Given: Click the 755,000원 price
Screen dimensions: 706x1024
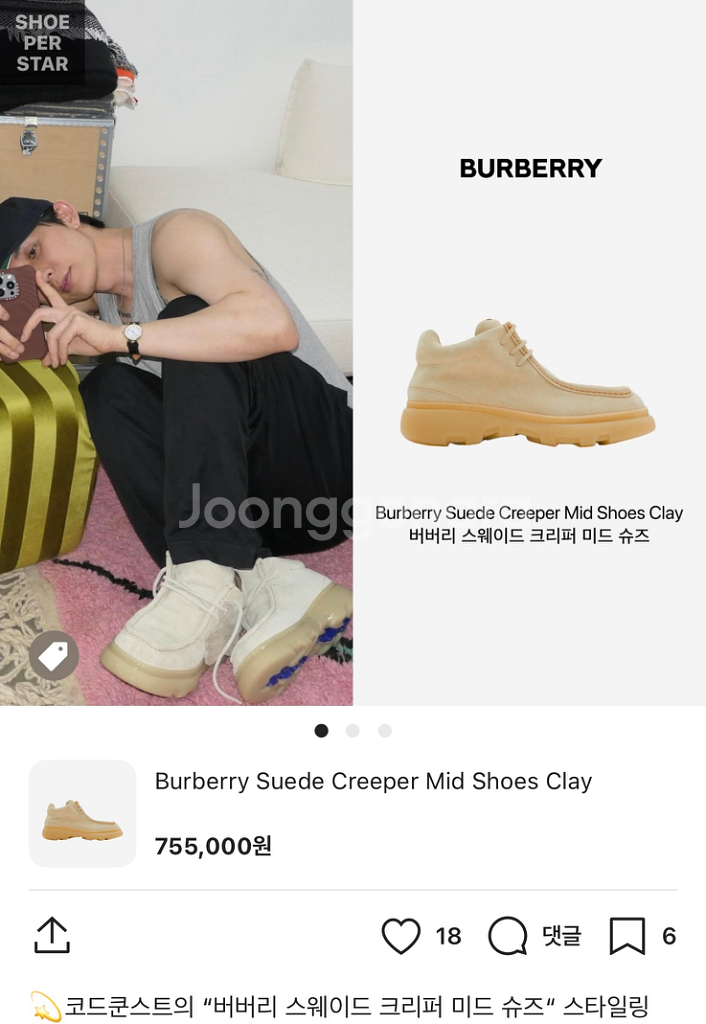Looking at the screenshot, I should (x=213, y=846).
